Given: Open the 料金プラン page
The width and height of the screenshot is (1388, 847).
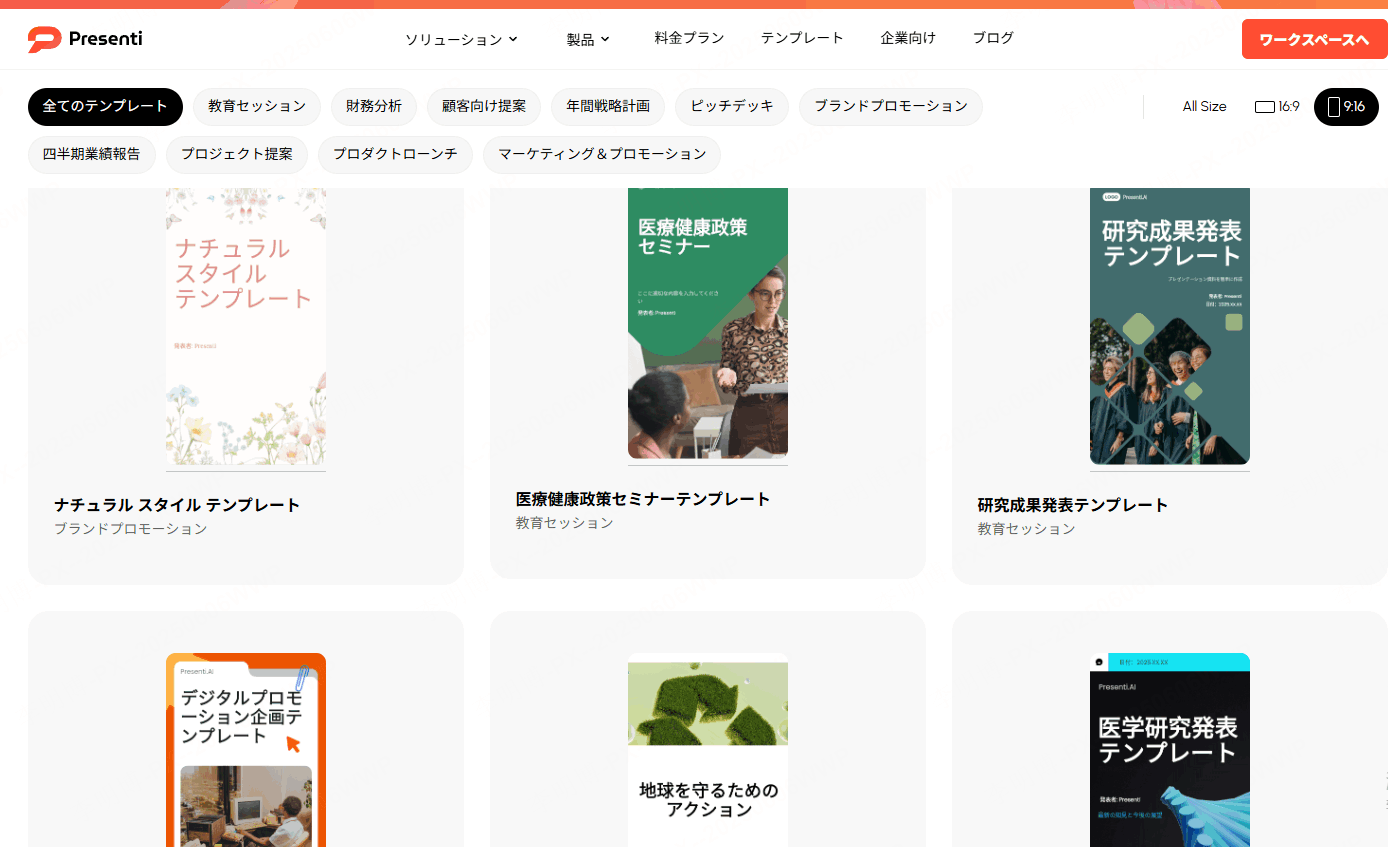Looking at the screenshot, I should coord(689,38).
